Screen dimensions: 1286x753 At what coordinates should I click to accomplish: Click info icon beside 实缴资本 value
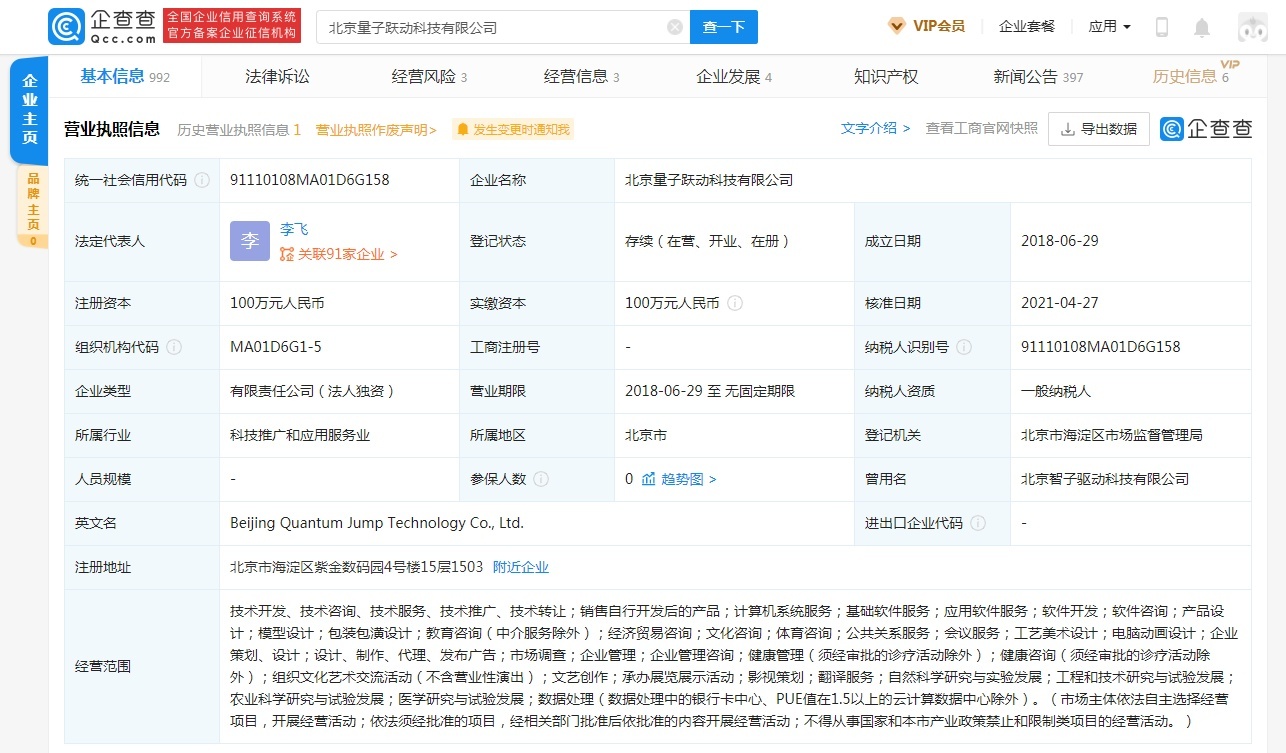(735, 303)
